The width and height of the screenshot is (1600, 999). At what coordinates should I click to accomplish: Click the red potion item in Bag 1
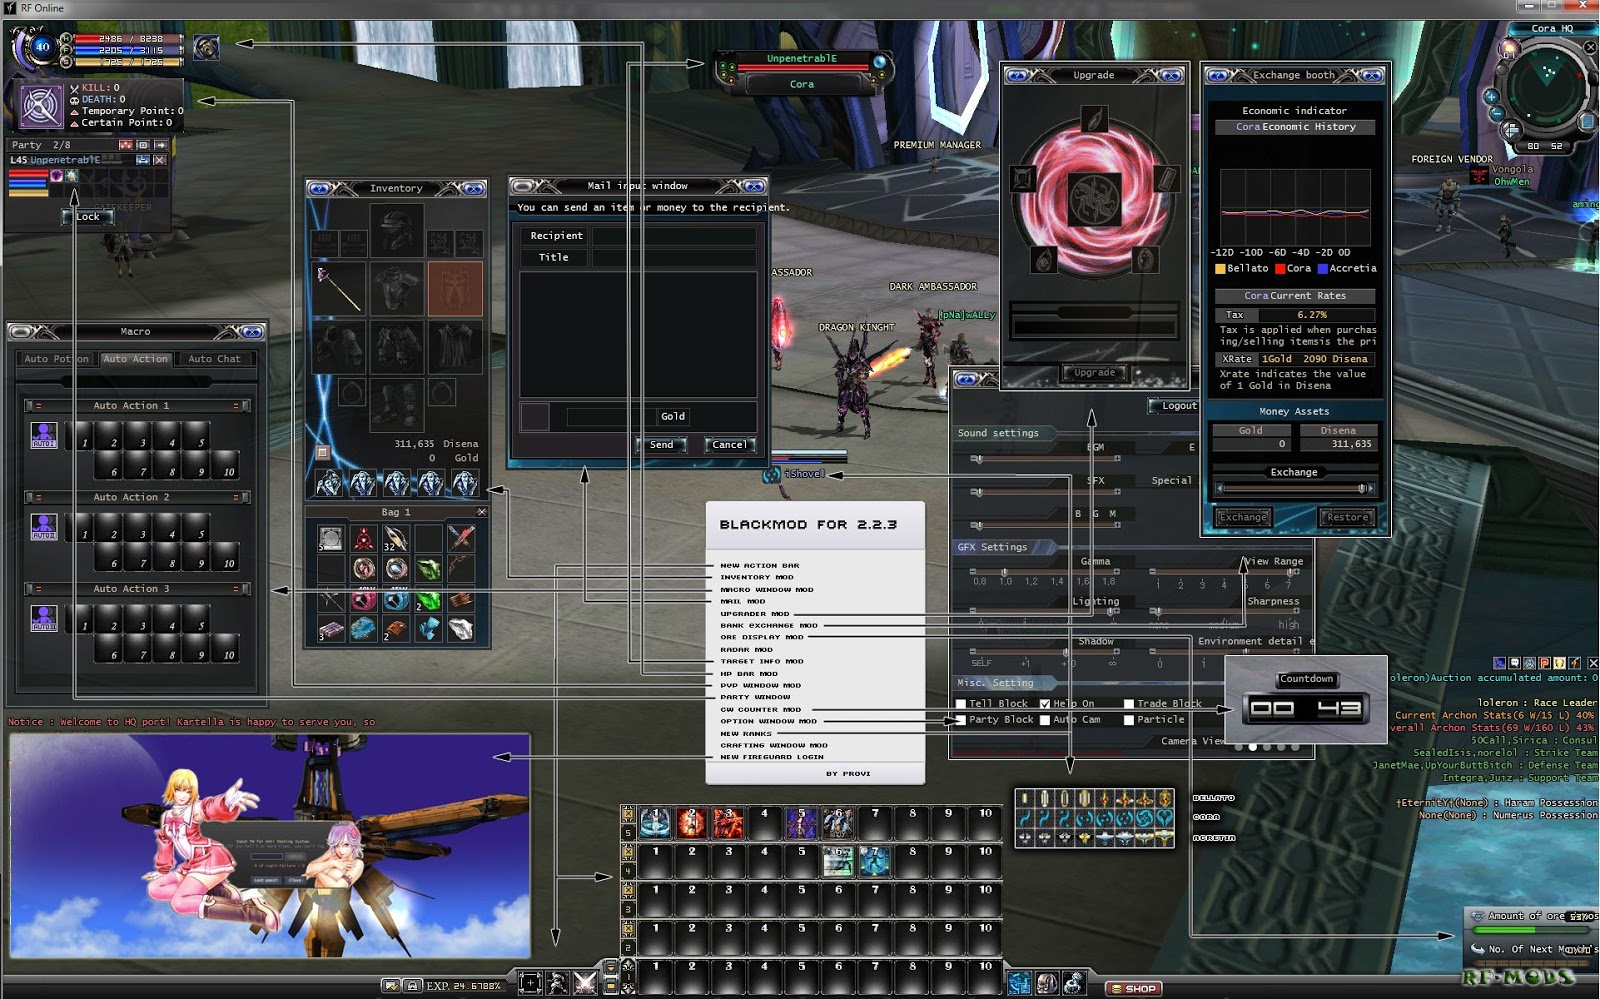364,538
